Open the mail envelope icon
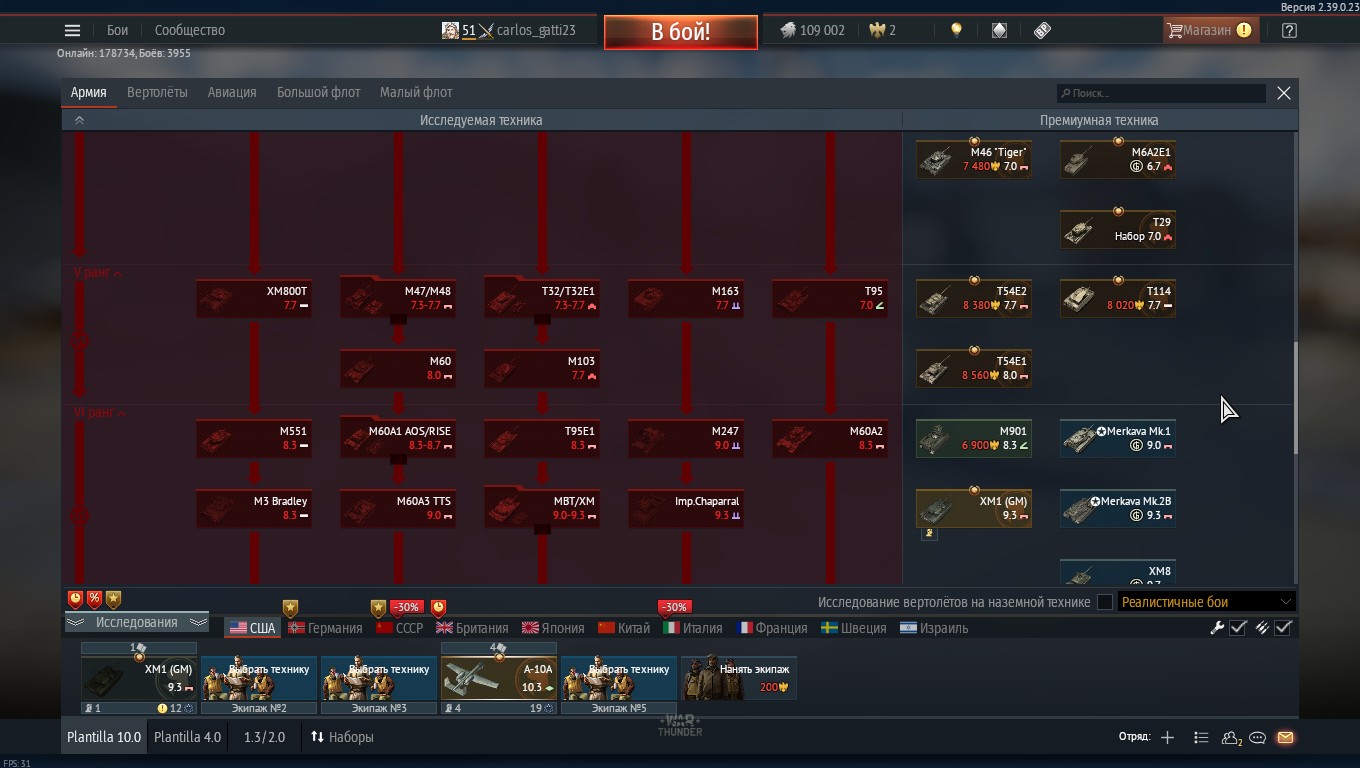1360x768 pixels. (x=1285, y=738)
